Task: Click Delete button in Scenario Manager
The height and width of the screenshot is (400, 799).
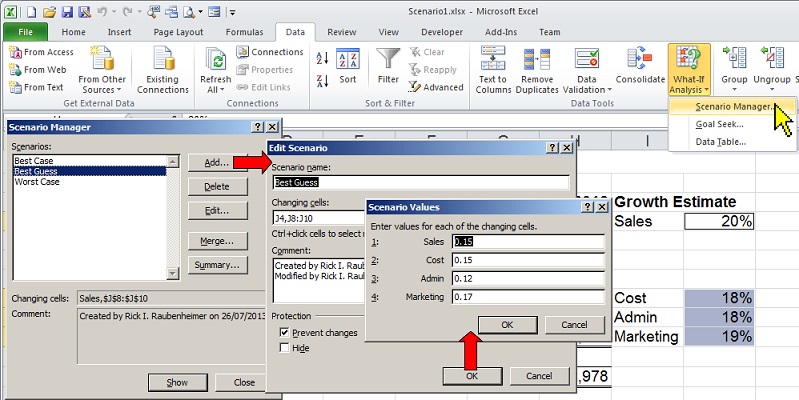Action: tap(217, 186)
